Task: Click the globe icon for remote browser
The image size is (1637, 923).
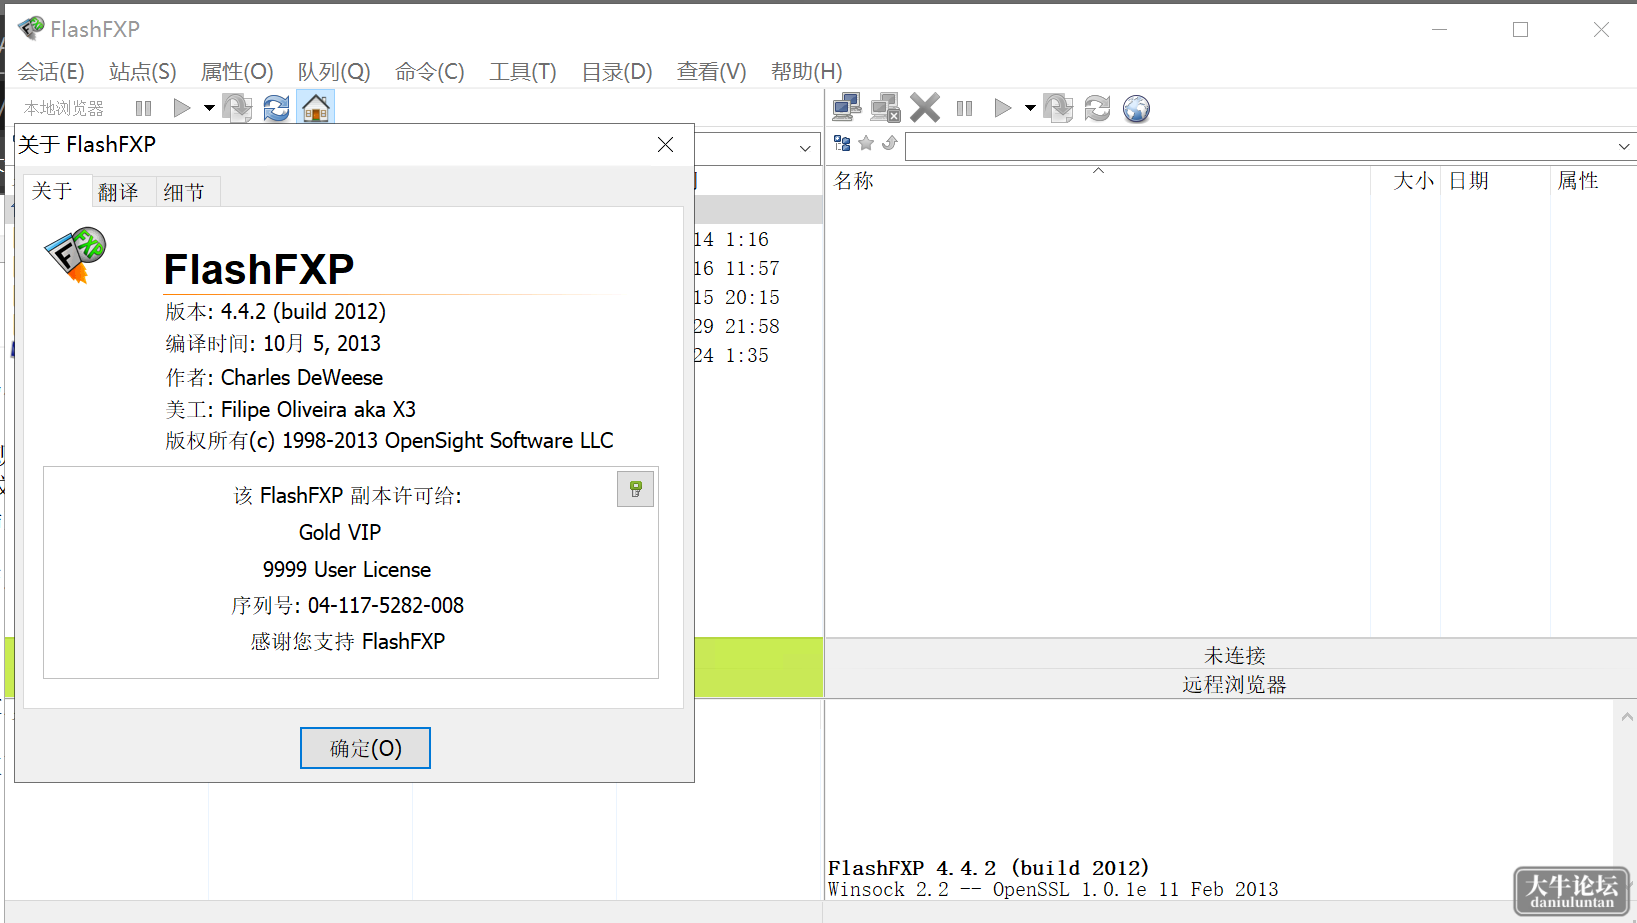Action: (x=1136, y=108)
